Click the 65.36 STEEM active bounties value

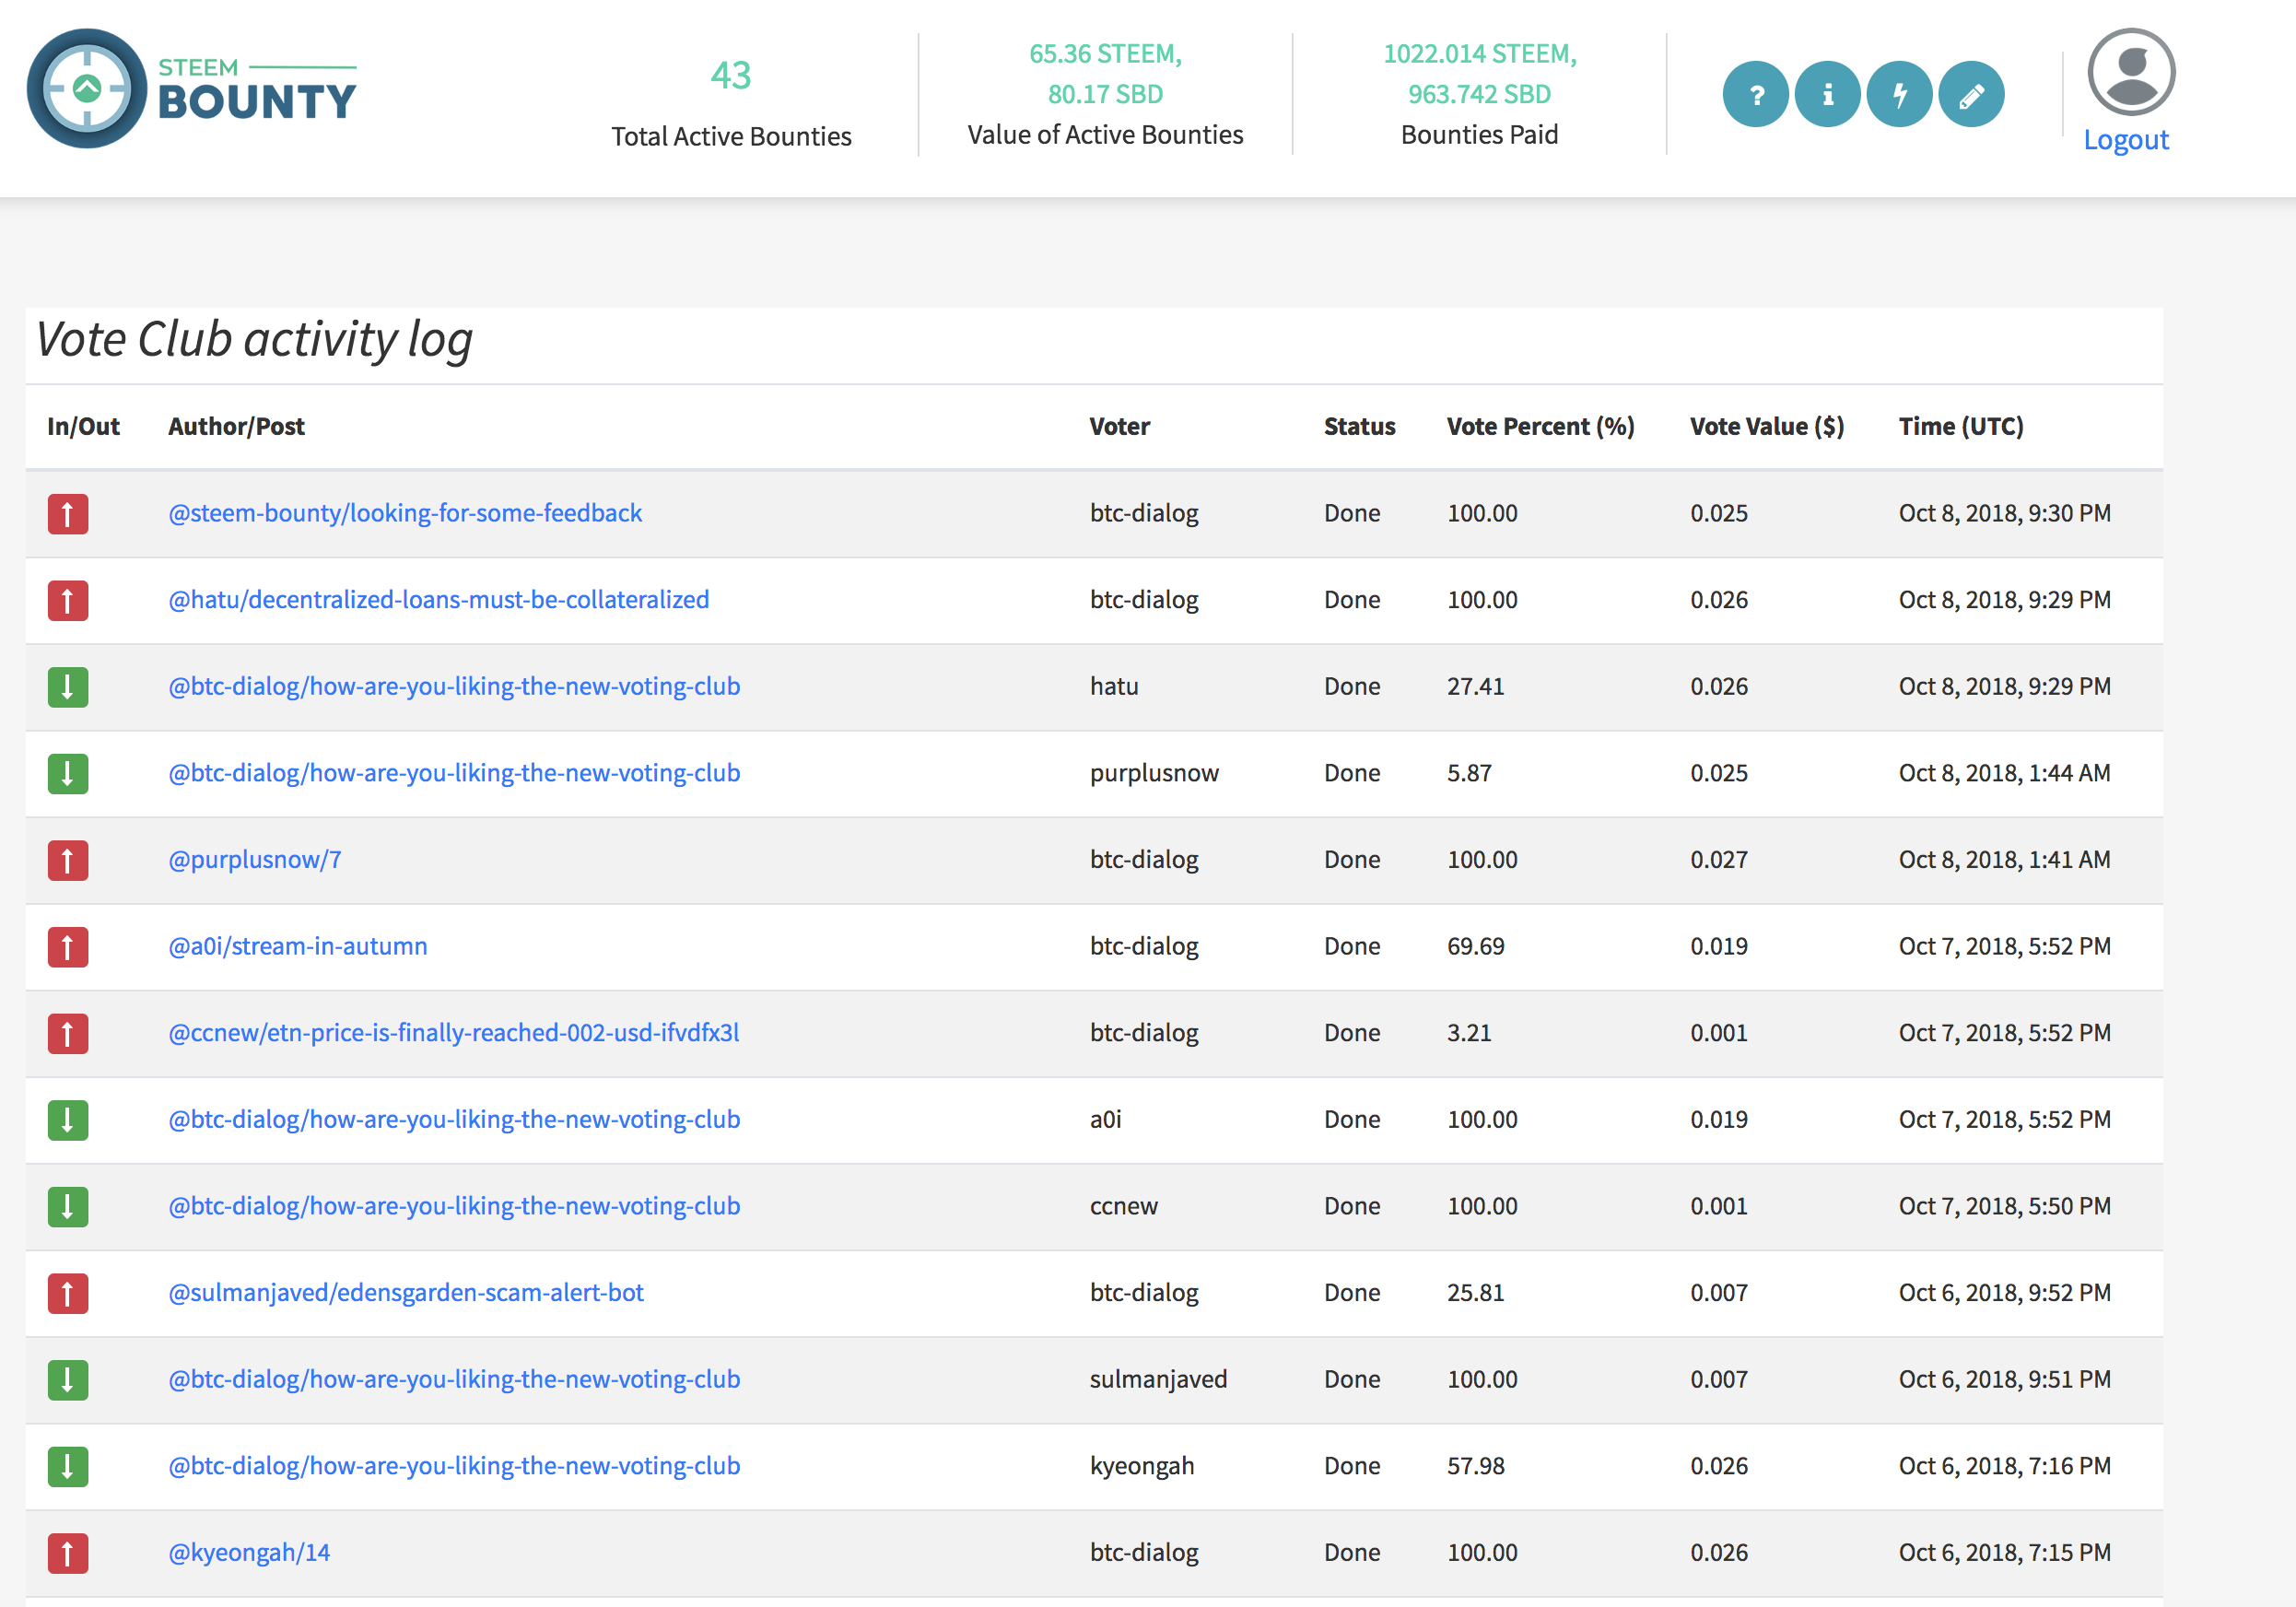[1105, 54]
